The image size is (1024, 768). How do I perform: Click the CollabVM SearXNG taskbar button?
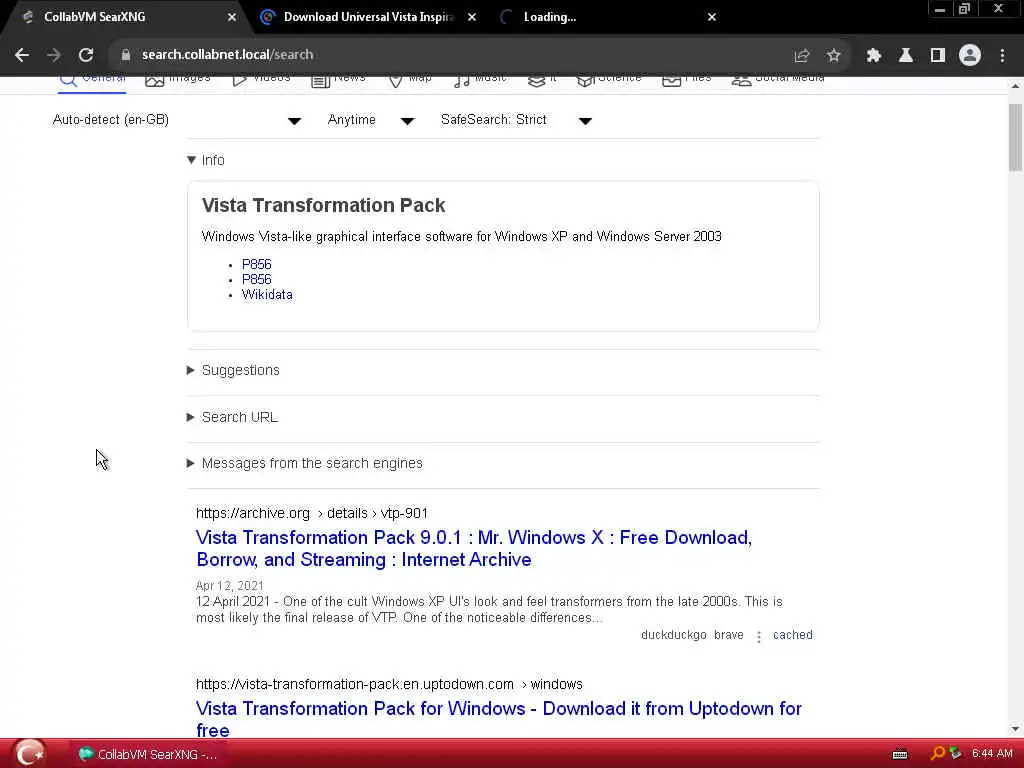pyautogui.click(x=148, y=754)
